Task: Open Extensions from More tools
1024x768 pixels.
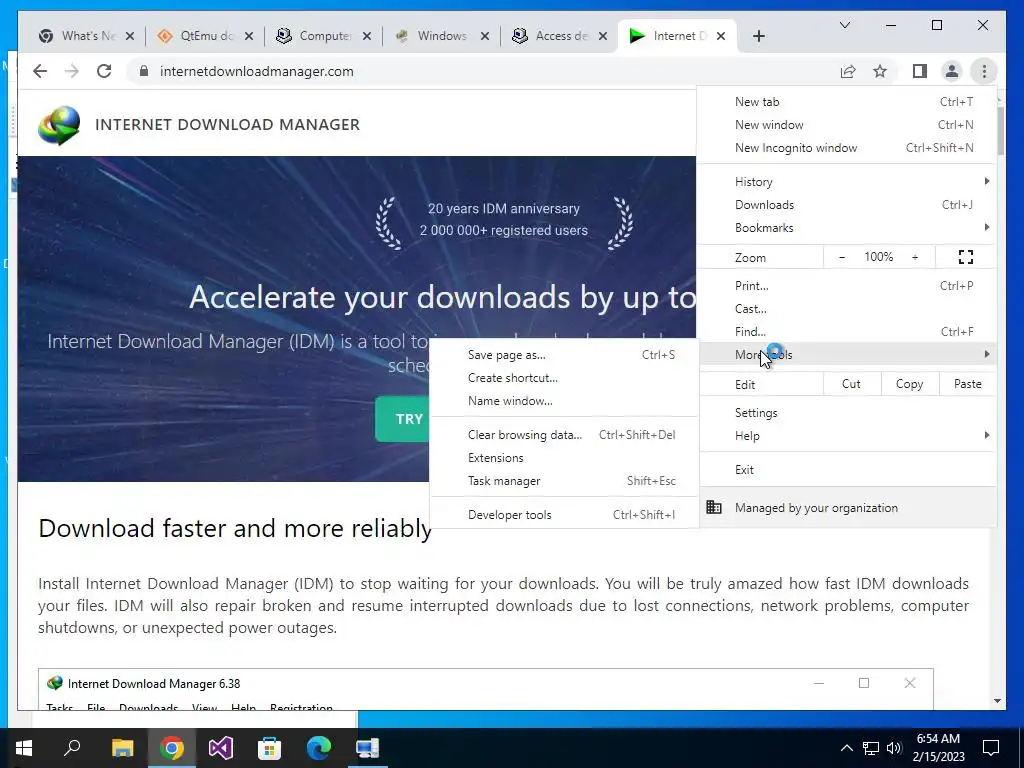Action: (x=564, y=457)
